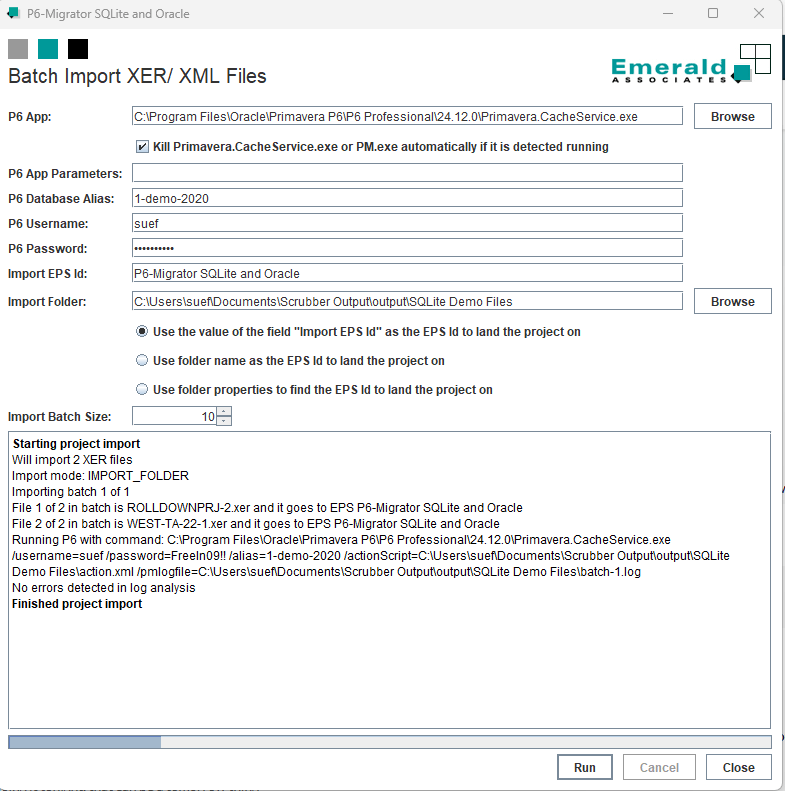The height and width of the screenshot is (791, 785).
Task: Click 'Will import 2 XER files' log line
Action: (72, 460)
